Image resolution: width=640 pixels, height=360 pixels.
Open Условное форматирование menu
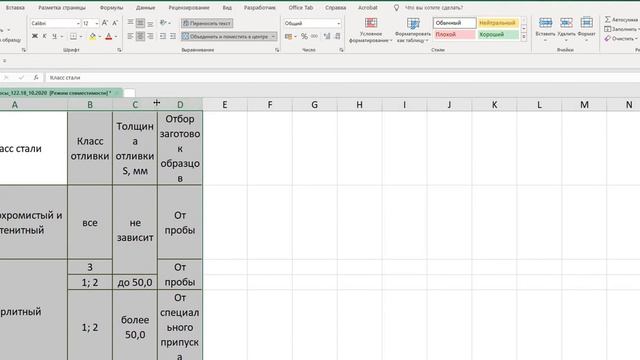[371, 30]
